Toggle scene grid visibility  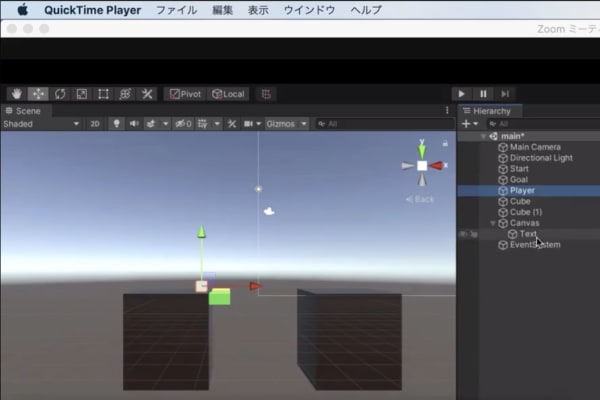[202, 124]
